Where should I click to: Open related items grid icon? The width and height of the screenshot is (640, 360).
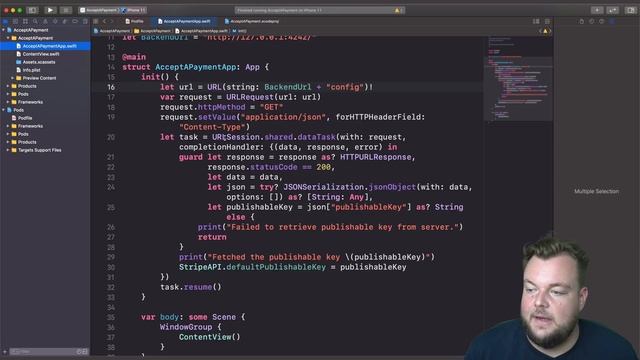coord(96,21)
